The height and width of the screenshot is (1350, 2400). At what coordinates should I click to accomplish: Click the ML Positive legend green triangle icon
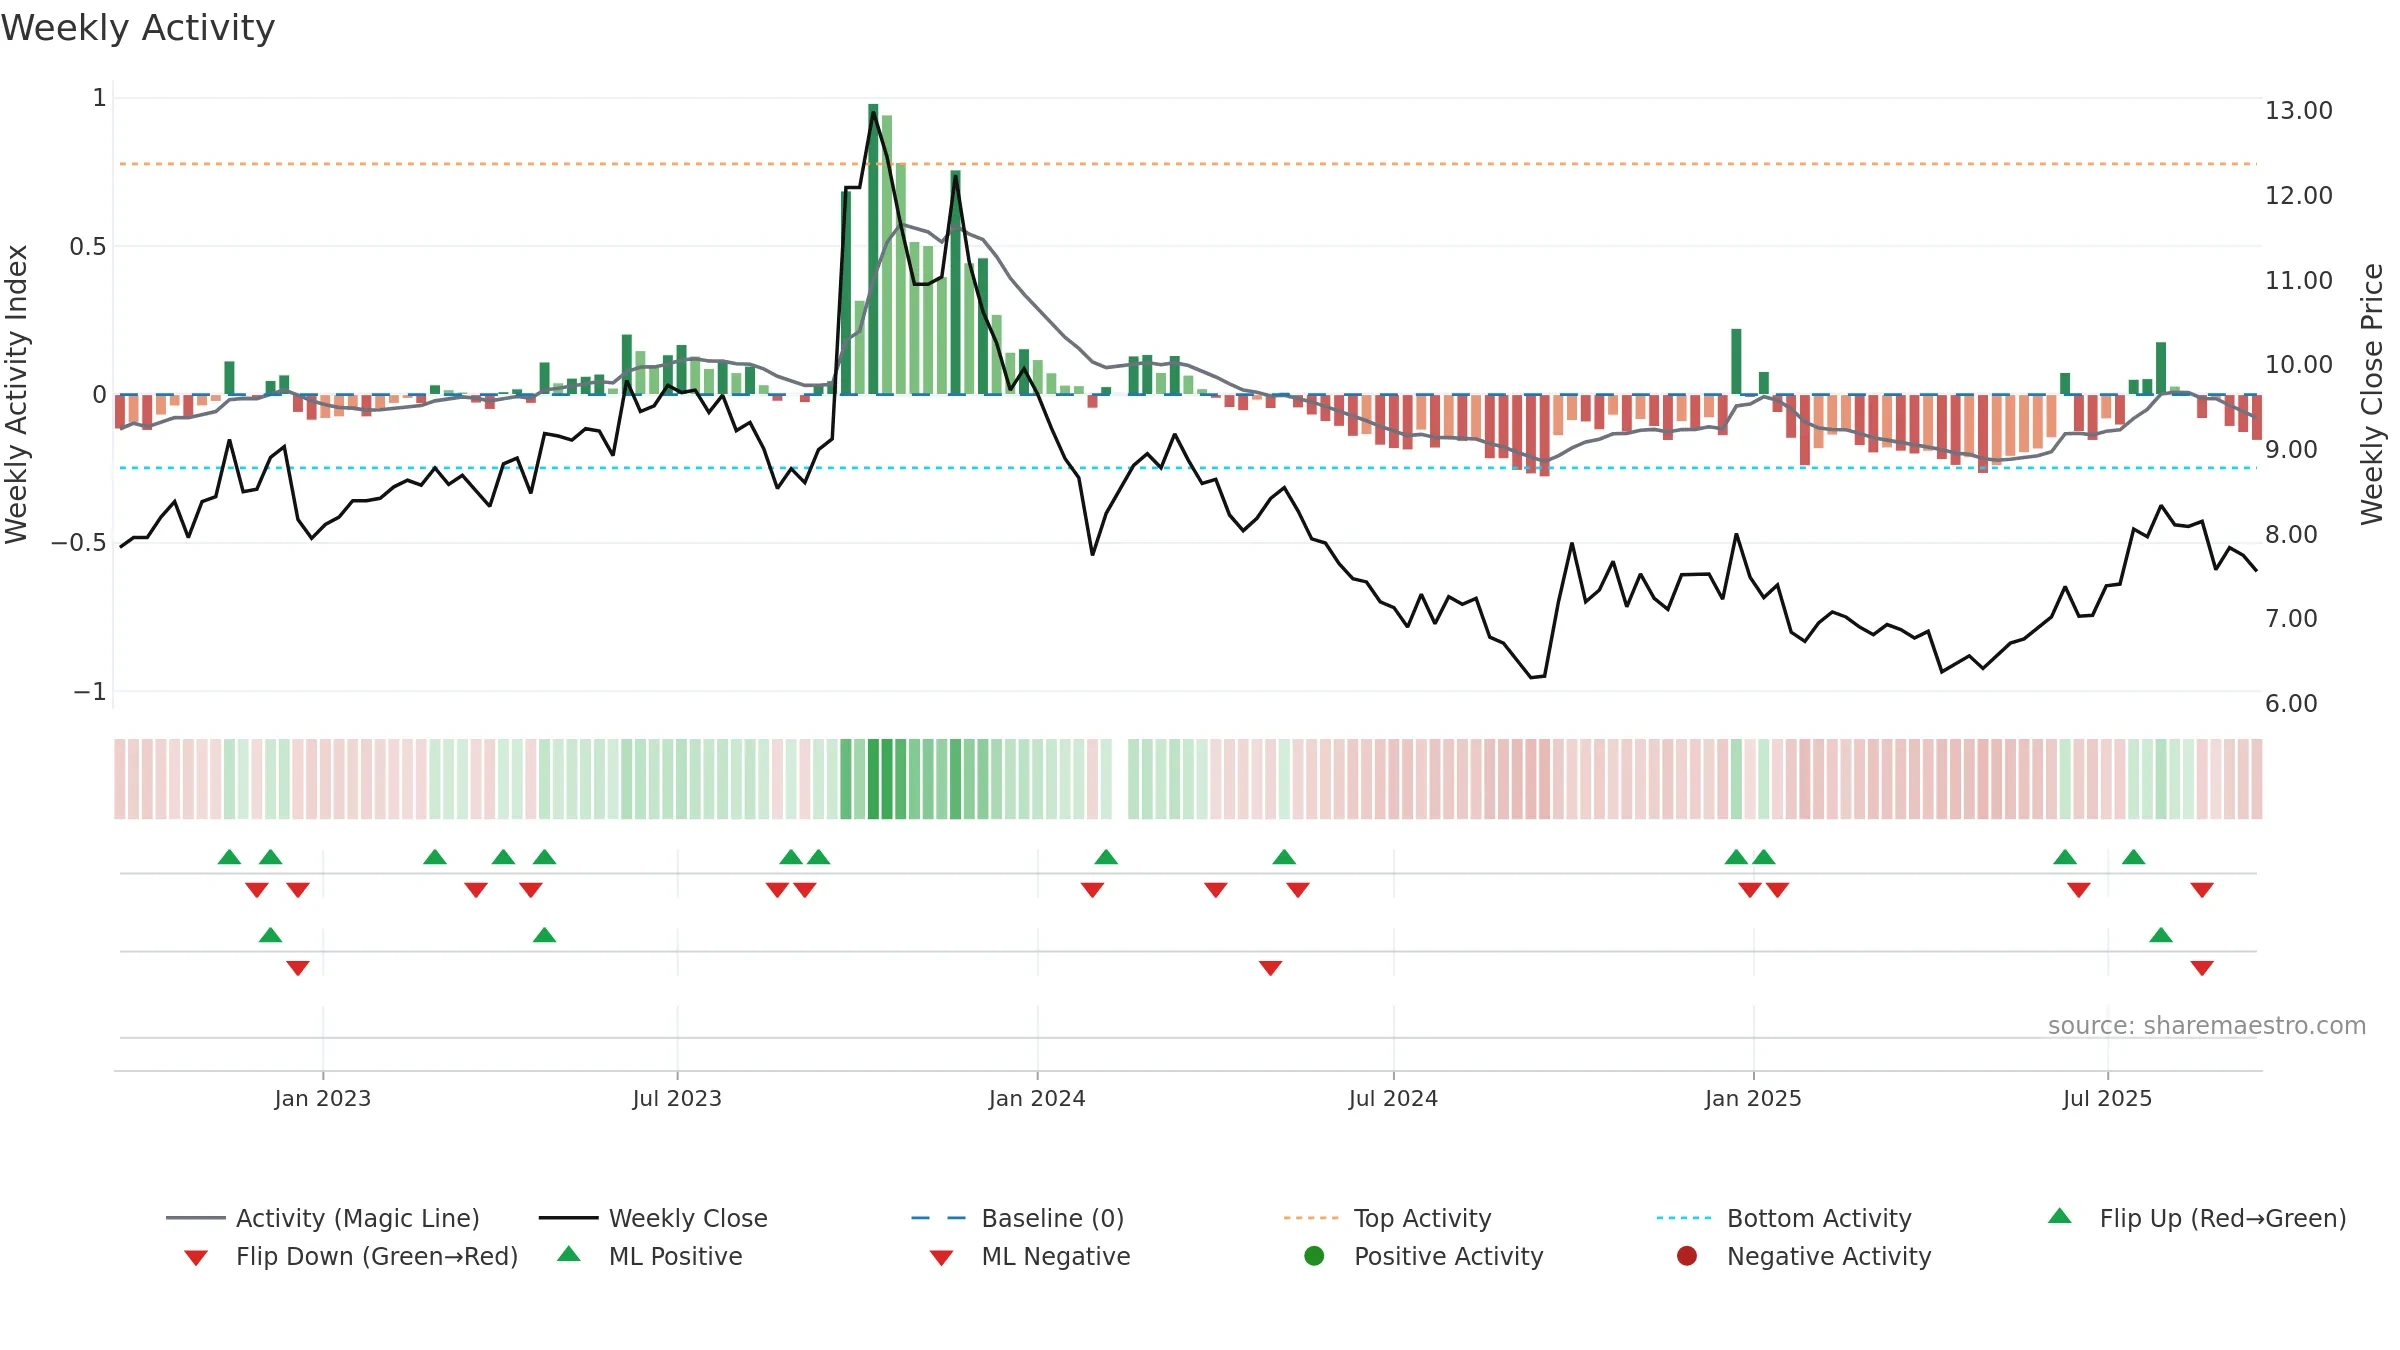tap(569, 1254)
